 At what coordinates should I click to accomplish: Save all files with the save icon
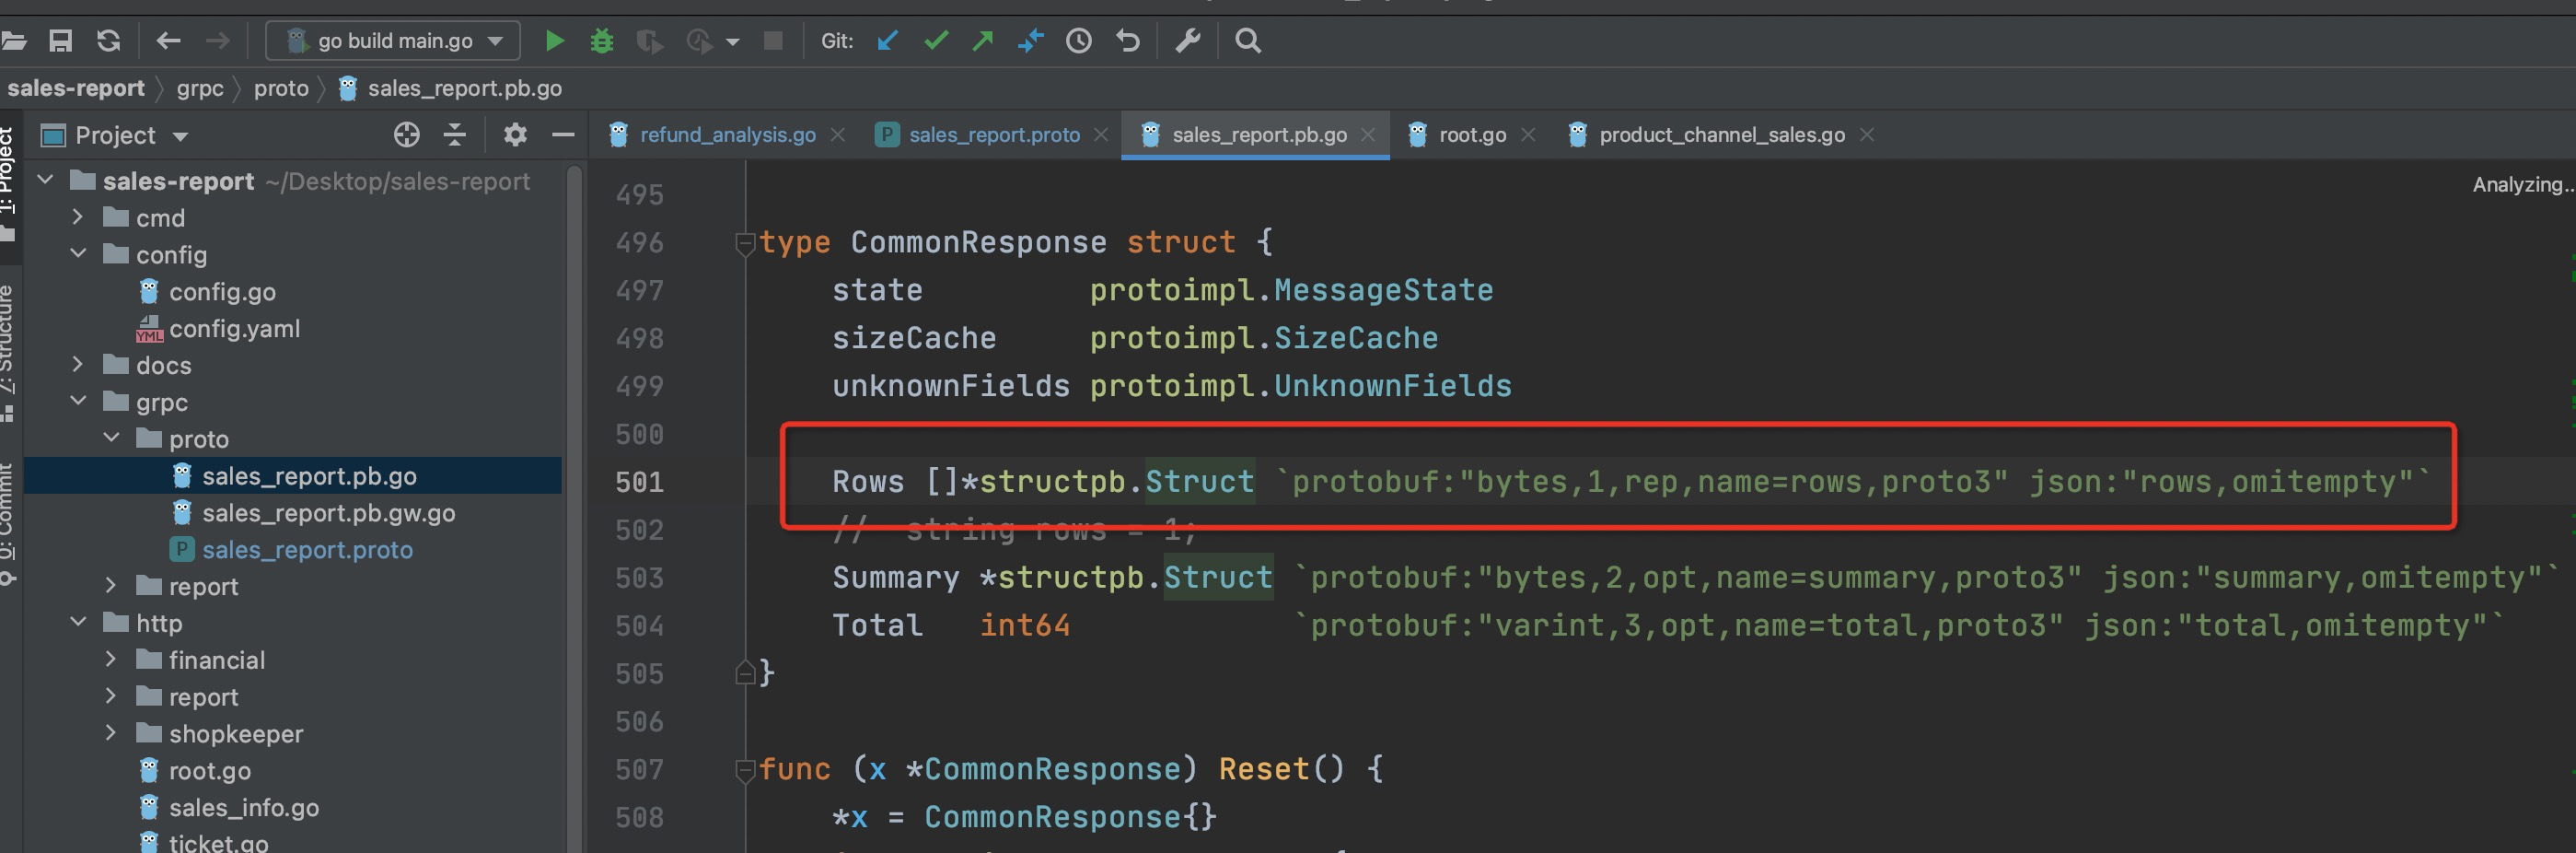point(60,41)
